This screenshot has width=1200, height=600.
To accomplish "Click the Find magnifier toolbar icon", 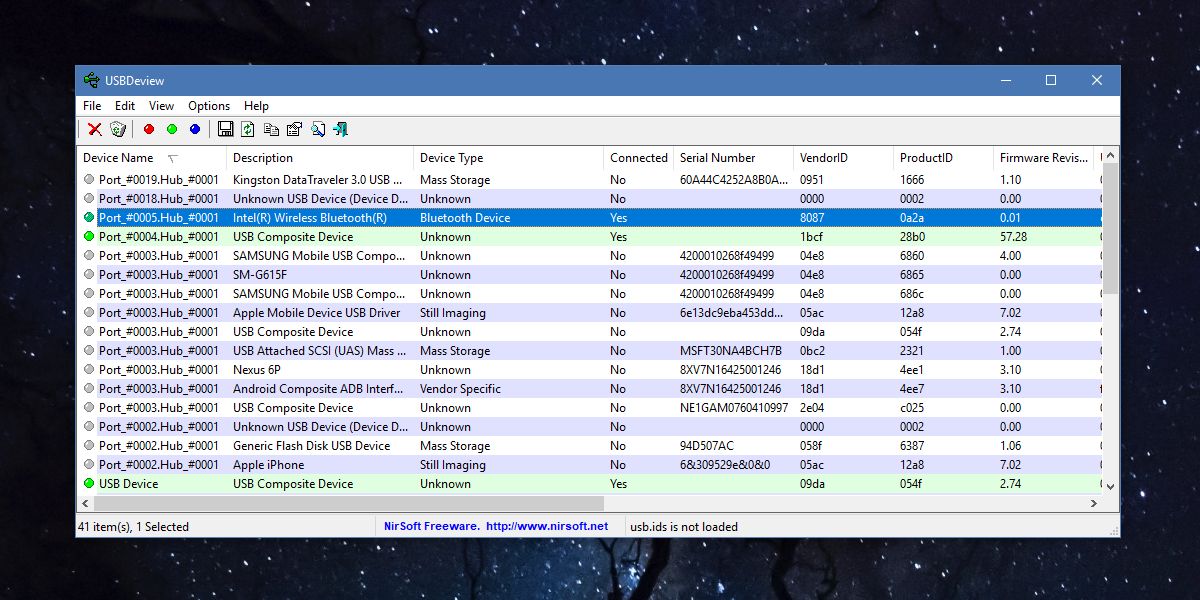I will (x=318, y=129).
